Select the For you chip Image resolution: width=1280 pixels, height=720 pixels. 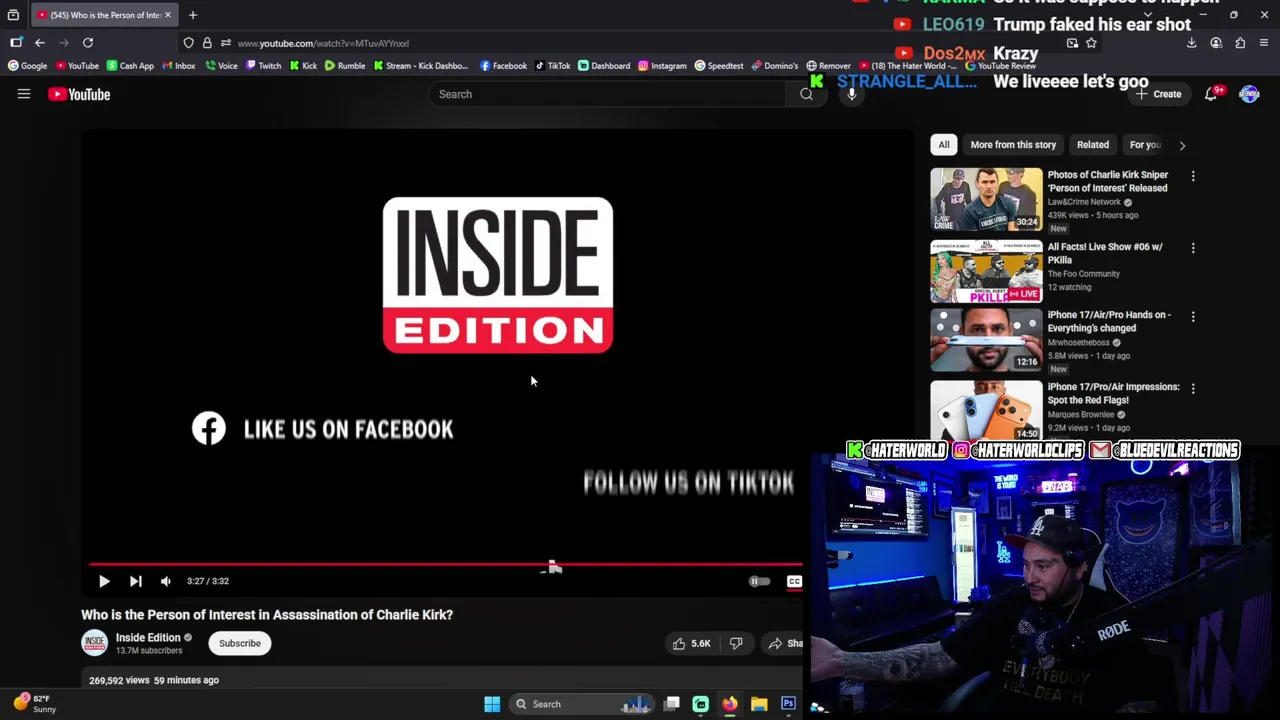[1145, 145]
